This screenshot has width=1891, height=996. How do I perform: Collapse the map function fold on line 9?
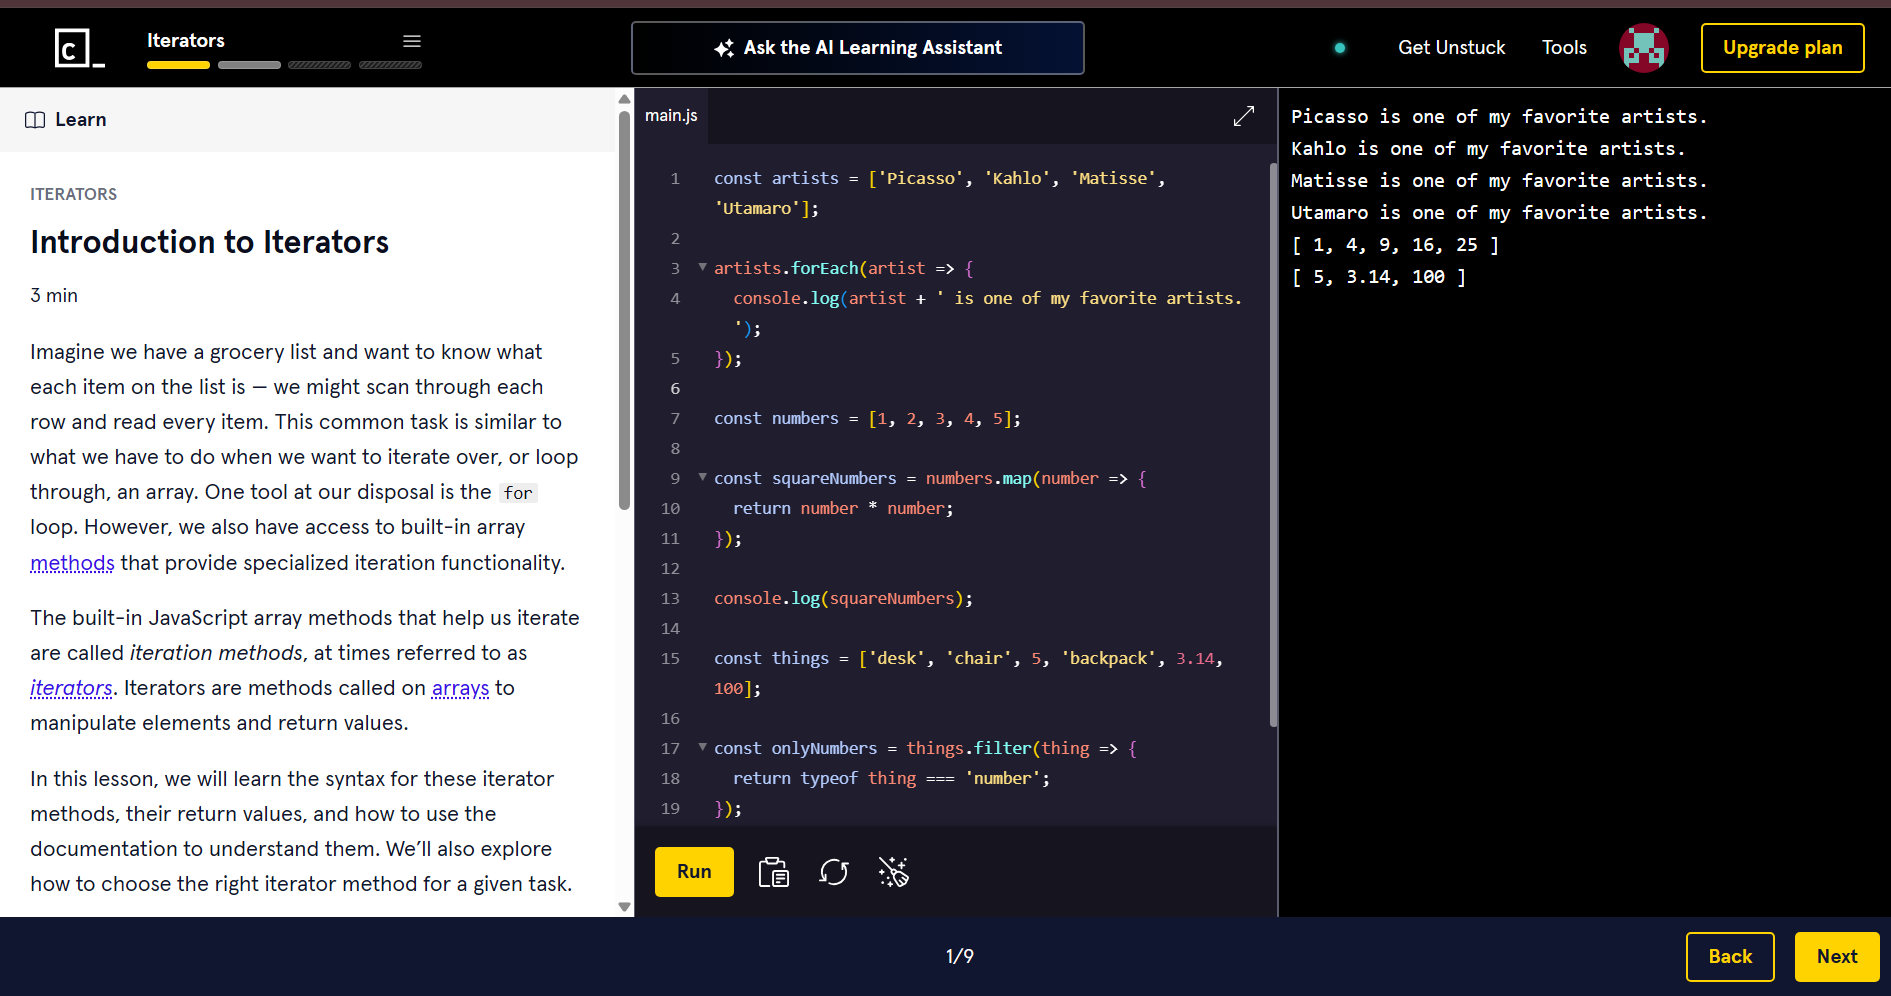[702, 477]
